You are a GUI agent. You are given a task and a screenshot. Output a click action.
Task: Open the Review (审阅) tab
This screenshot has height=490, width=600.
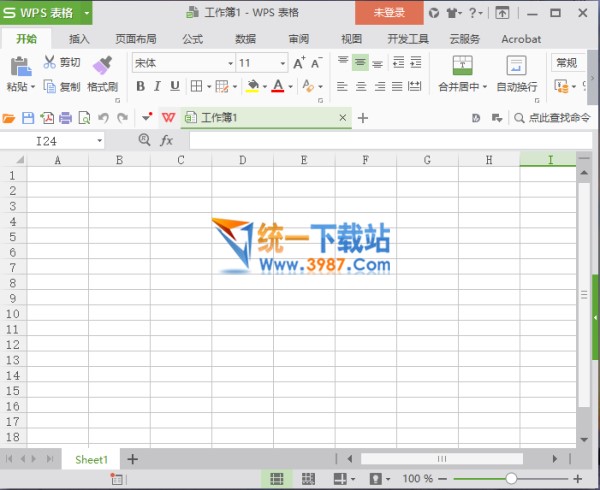298,39
